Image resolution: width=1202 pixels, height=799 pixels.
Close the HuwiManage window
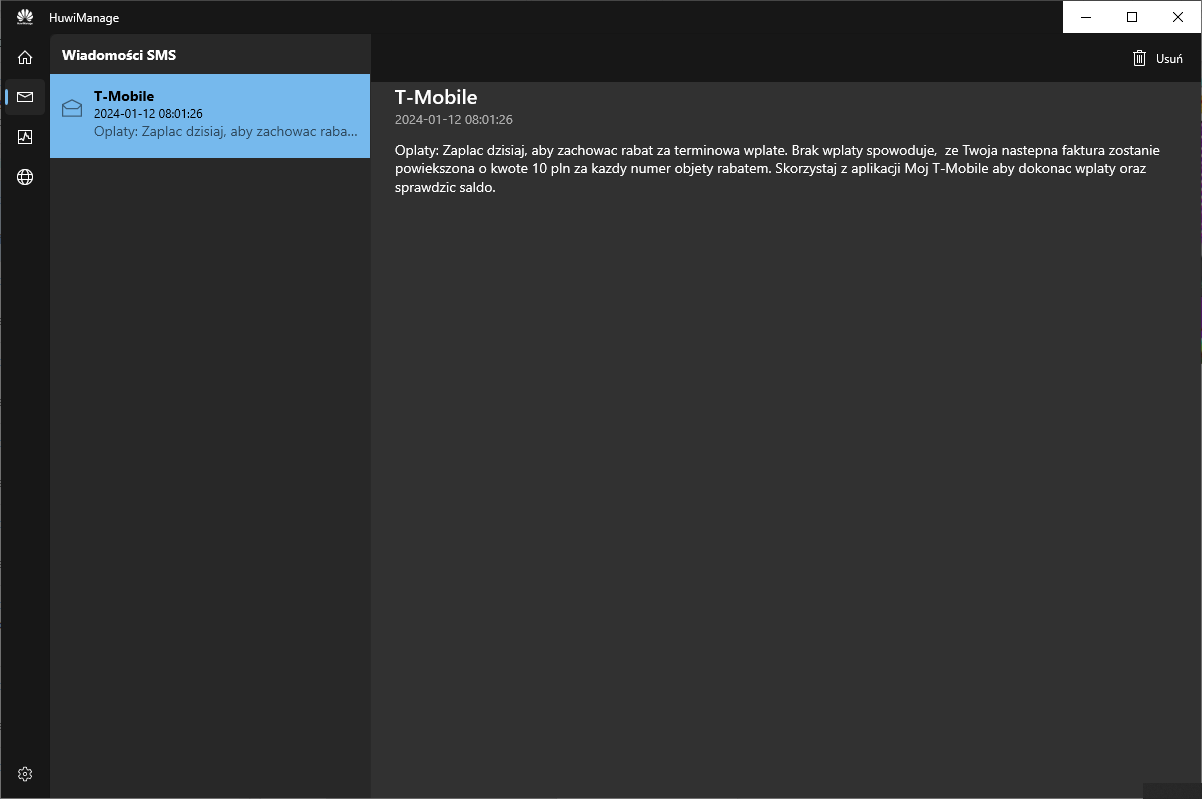1178,17
